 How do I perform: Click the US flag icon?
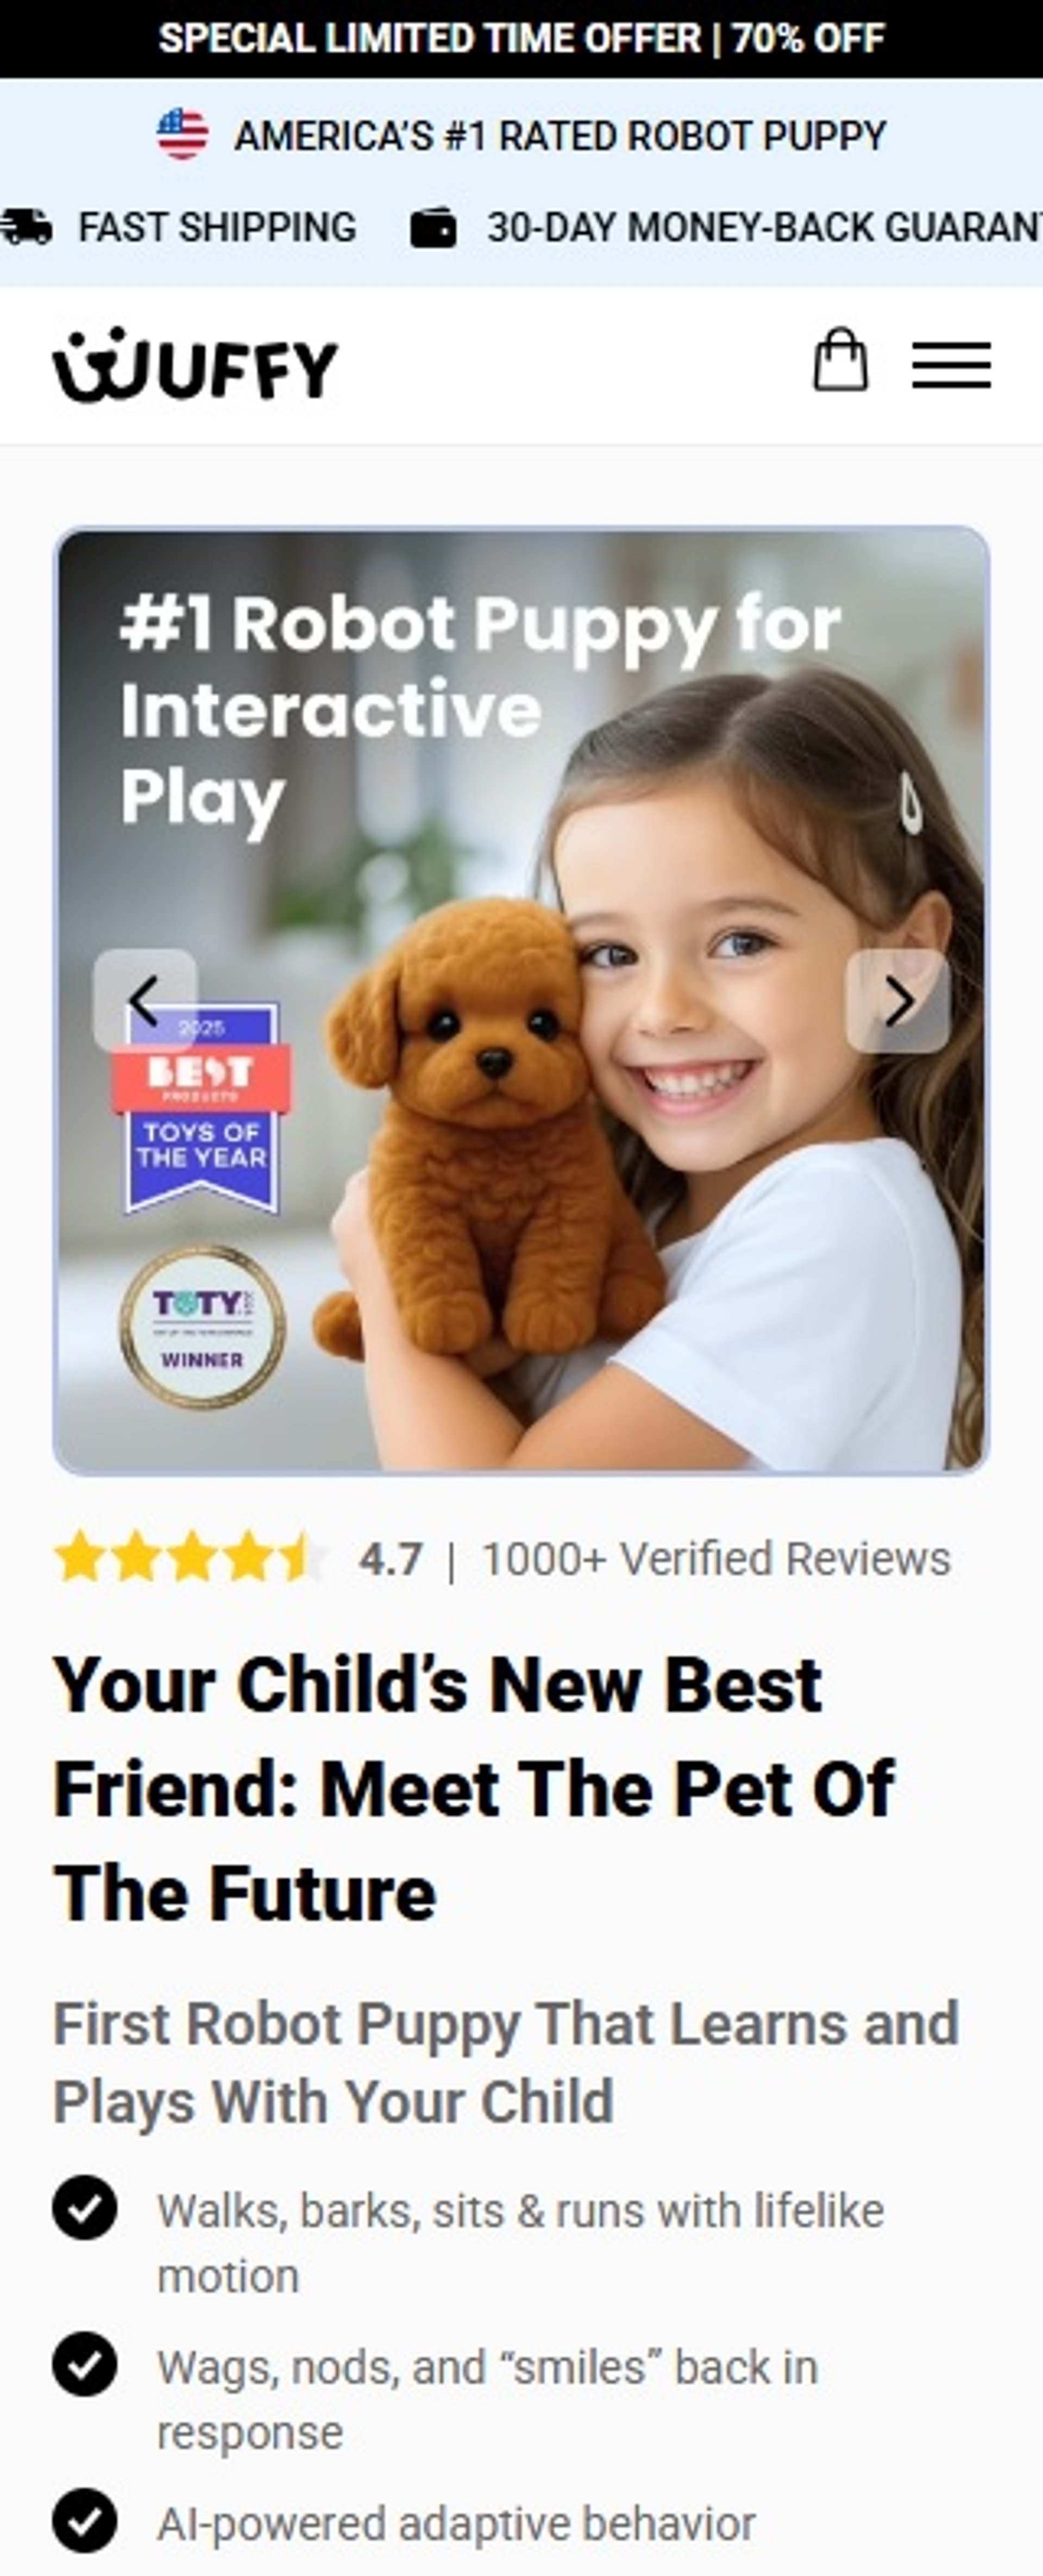tap(183, 134)
